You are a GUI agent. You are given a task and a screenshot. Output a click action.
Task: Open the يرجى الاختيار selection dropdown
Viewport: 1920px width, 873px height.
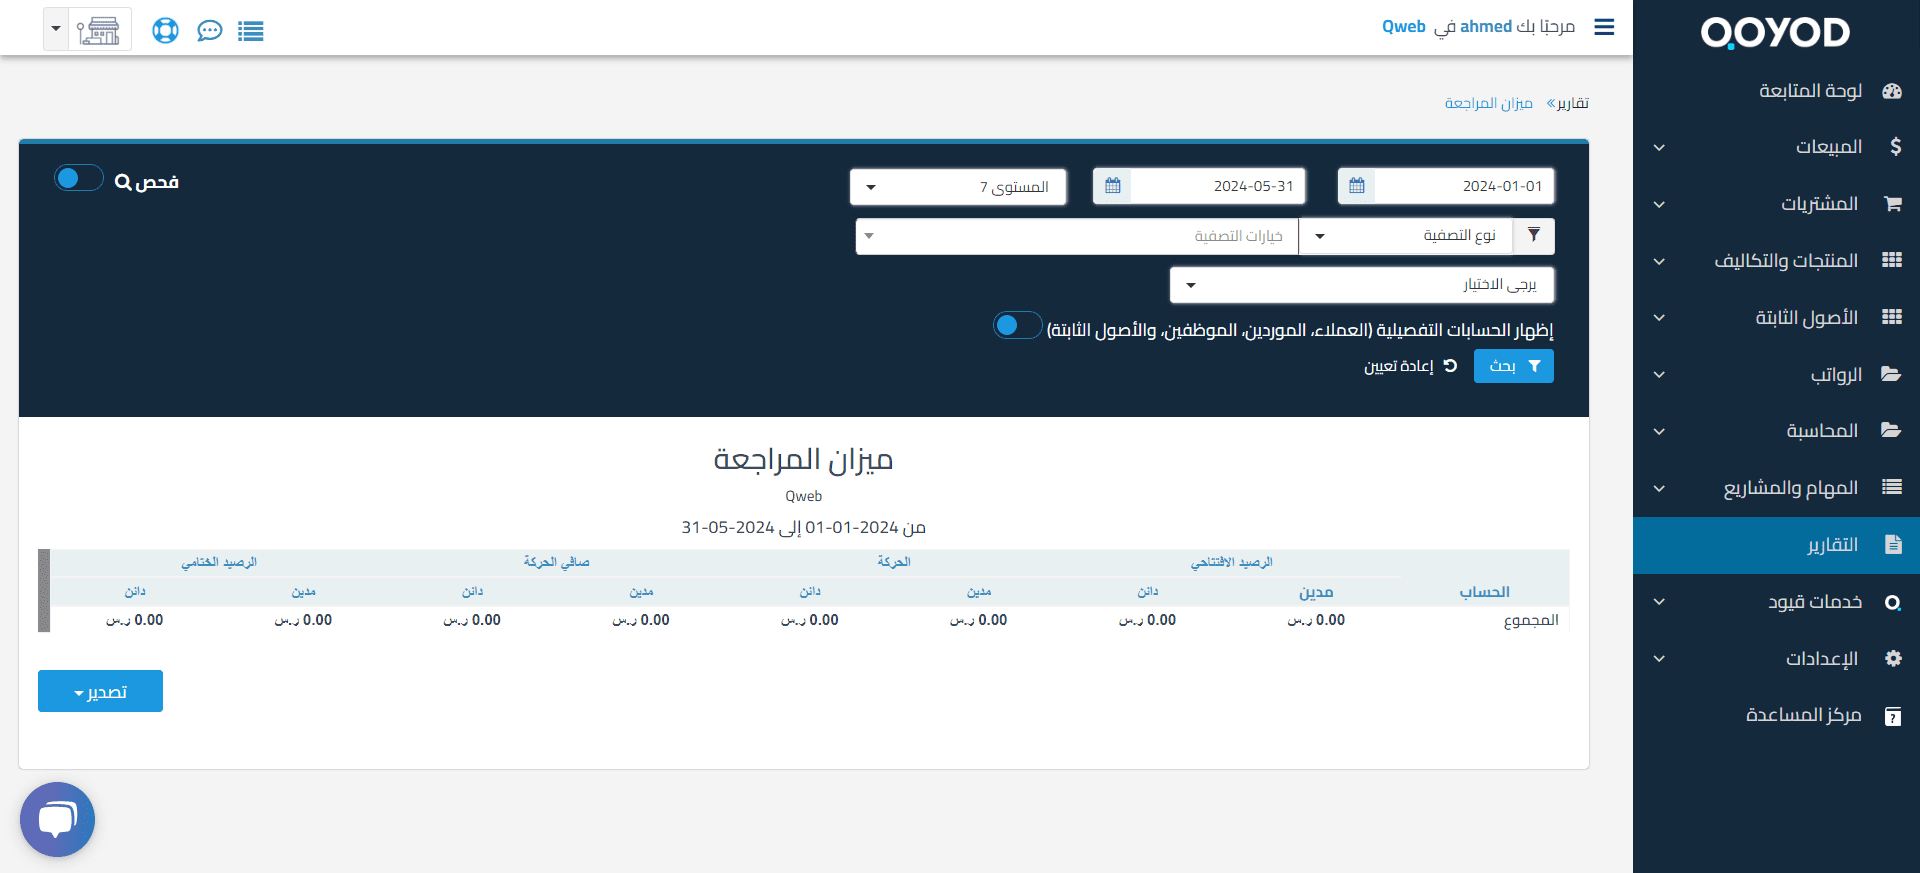(1362, 285)
